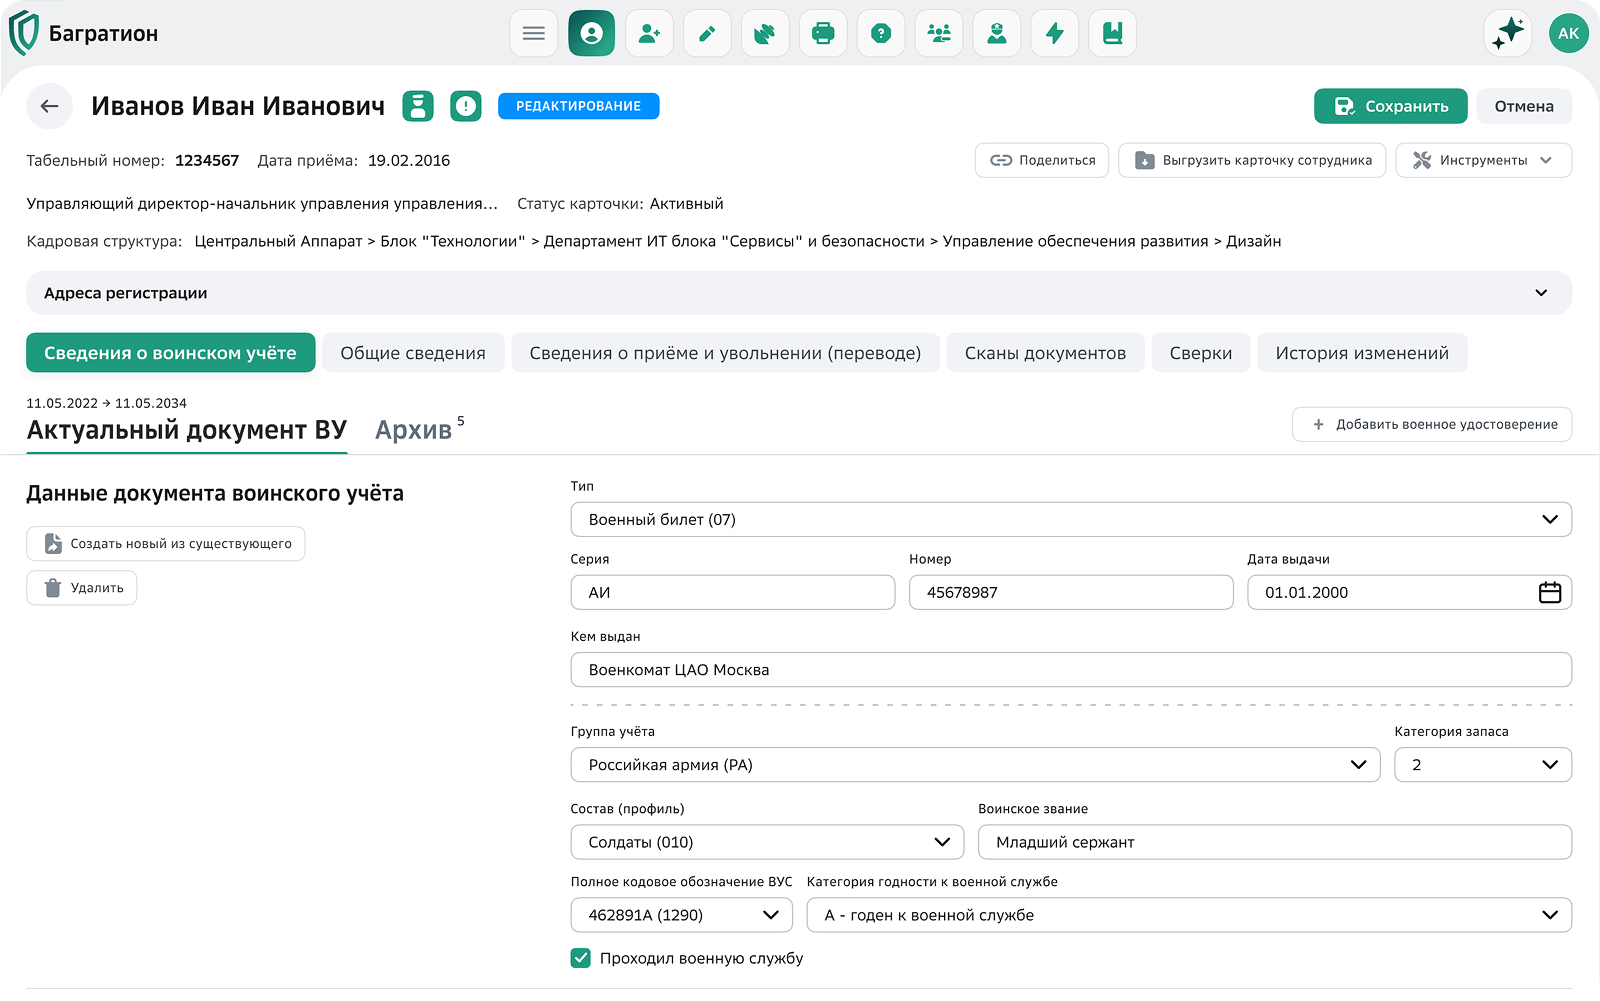Click the 'Кем выдан' input field
The width and height of the screenshot is (1600, 1001).
click(1070, 670)
